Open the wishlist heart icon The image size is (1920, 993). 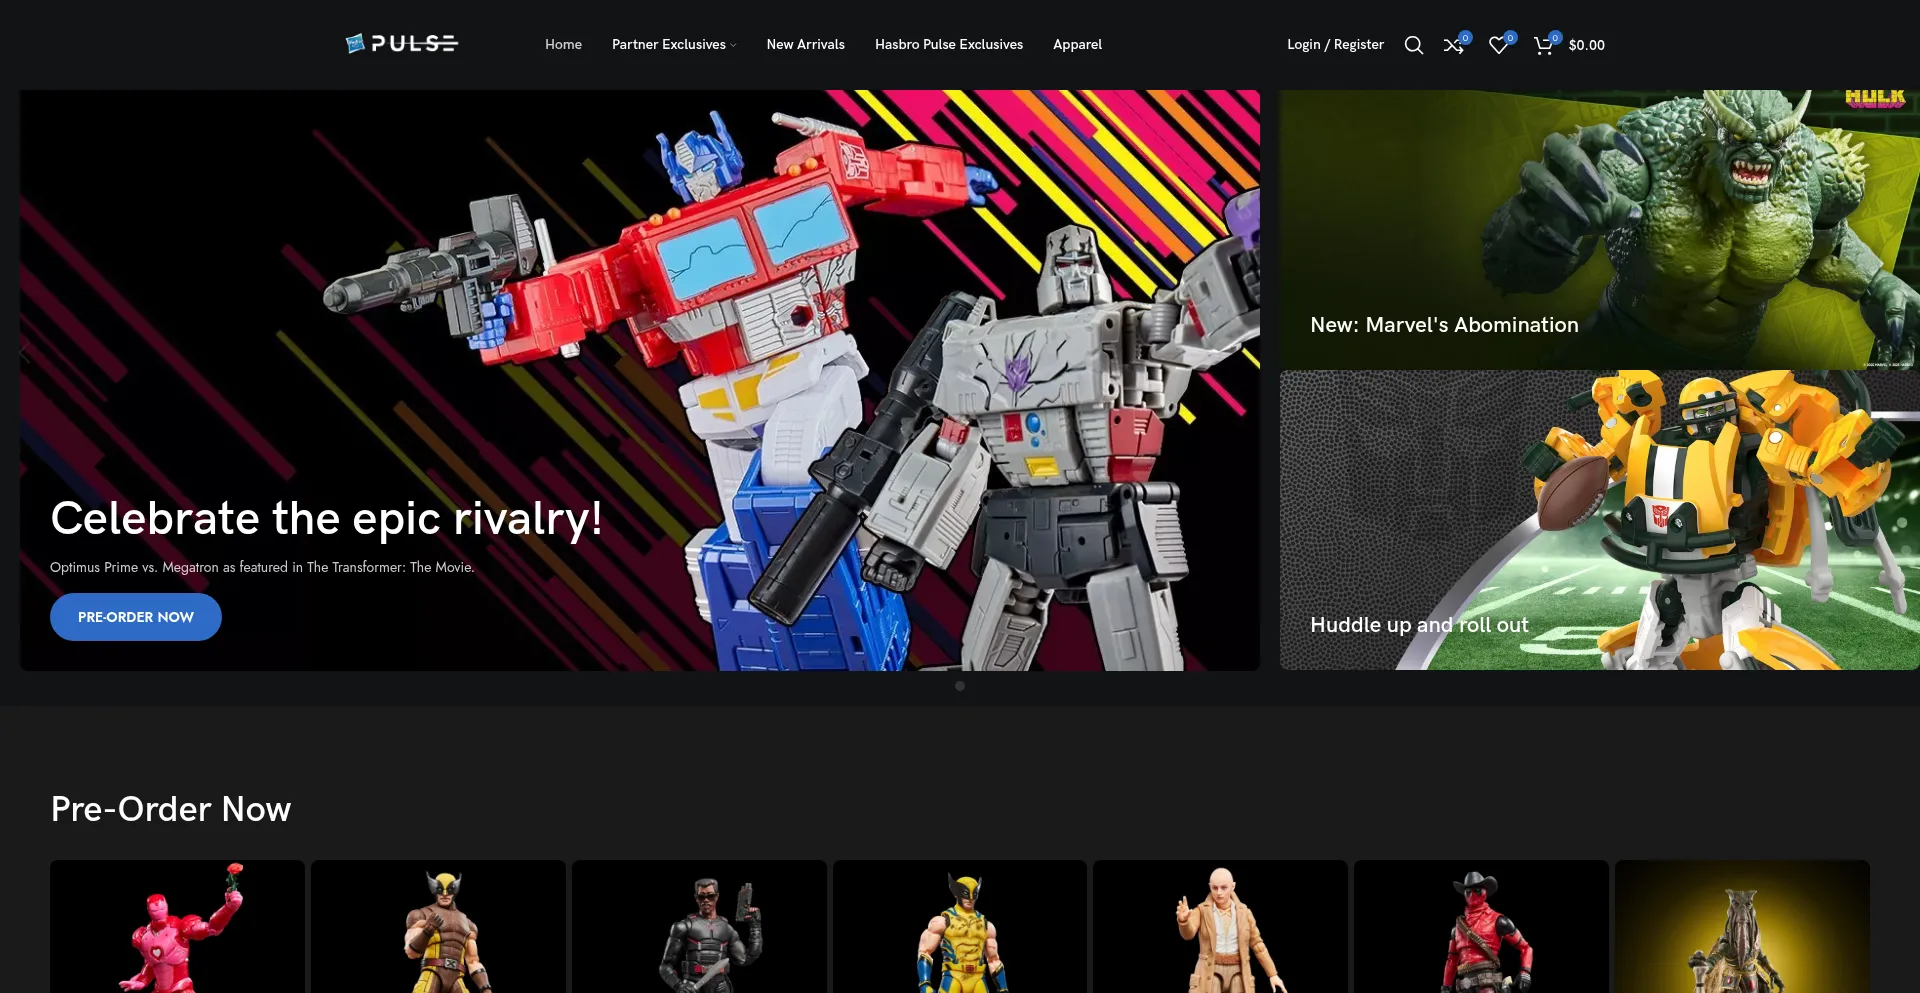click(x=1498, y=45)
